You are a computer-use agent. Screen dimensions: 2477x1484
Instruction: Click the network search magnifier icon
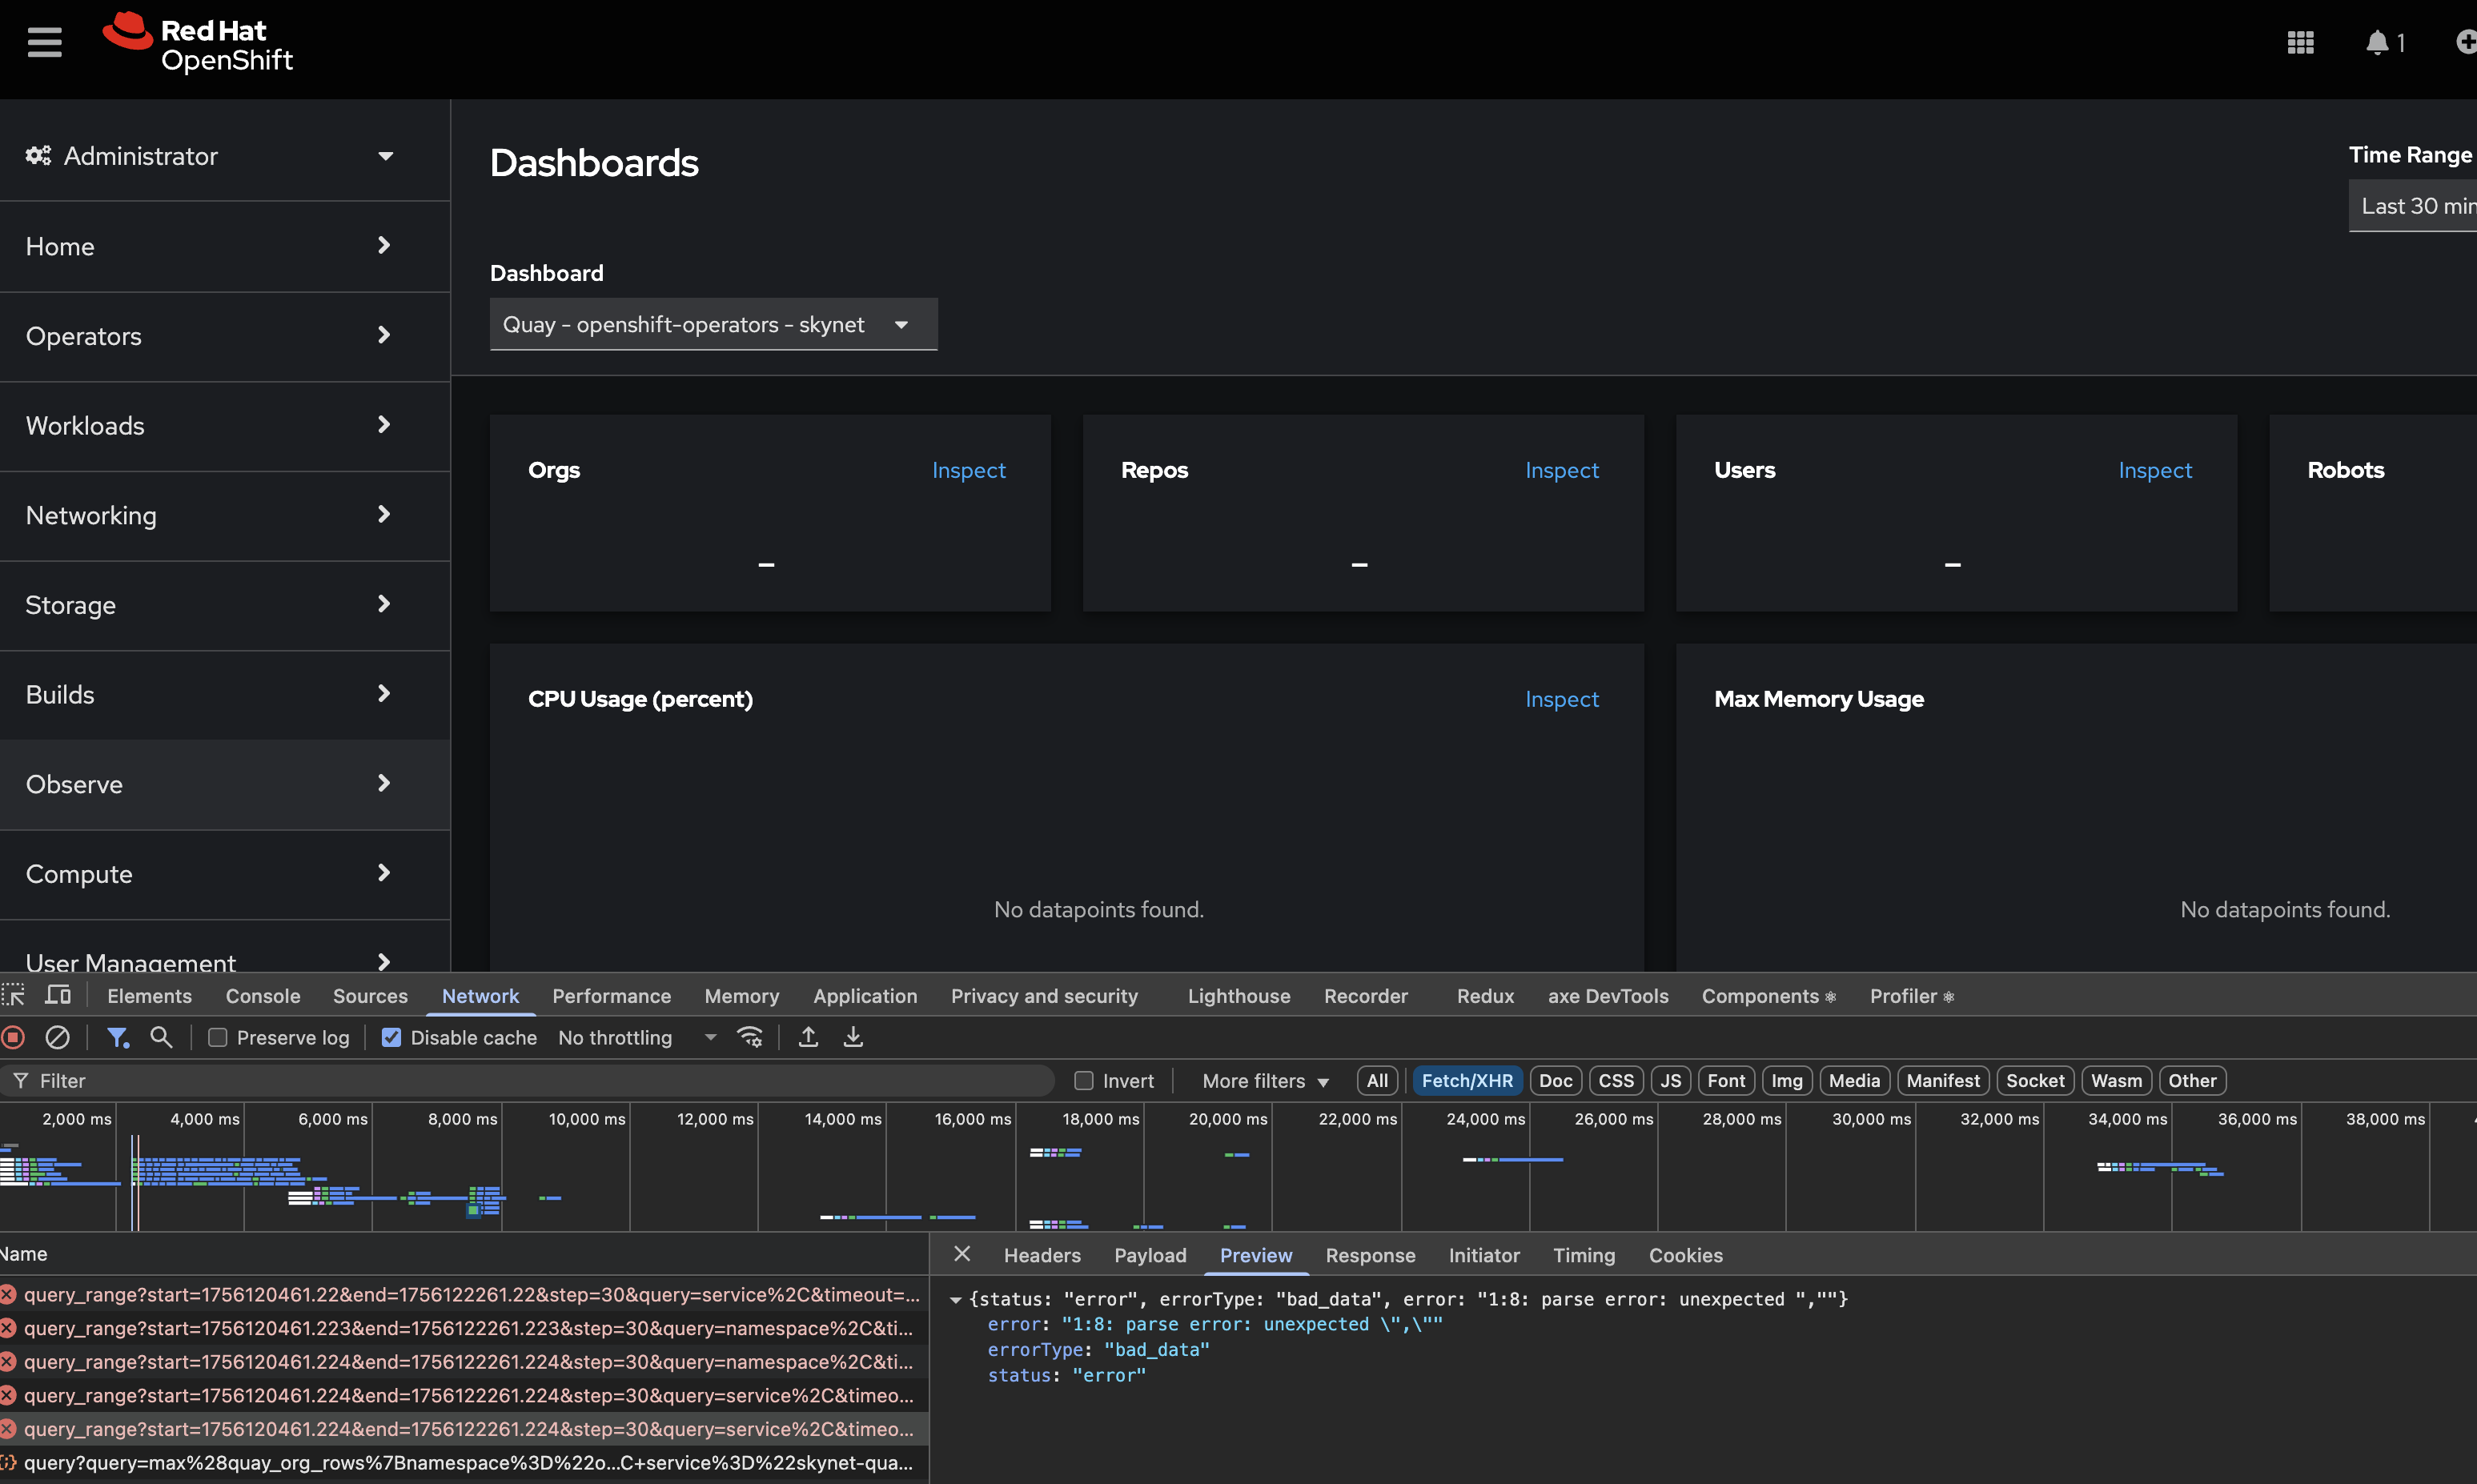pyautogui.click(x=161, y=1038)
